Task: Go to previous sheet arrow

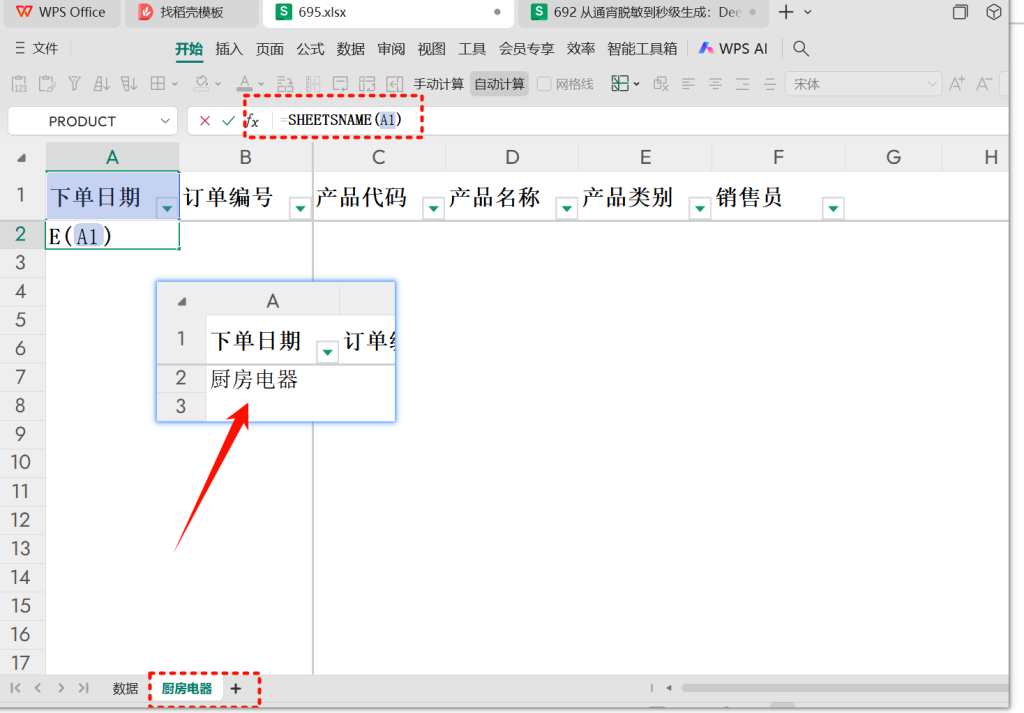Action: (38, 688)
